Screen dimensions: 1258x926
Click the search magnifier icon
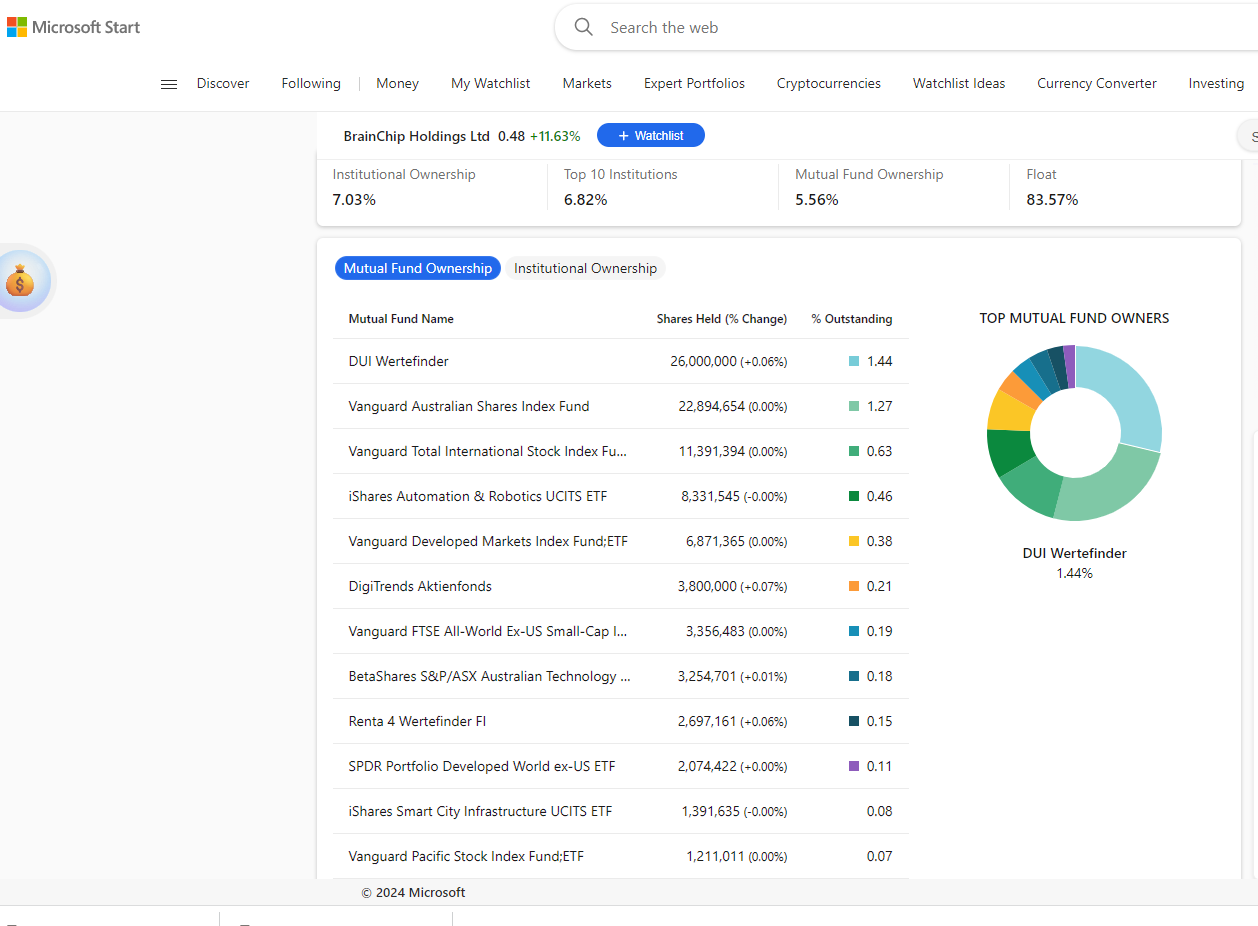coord(584,27)
